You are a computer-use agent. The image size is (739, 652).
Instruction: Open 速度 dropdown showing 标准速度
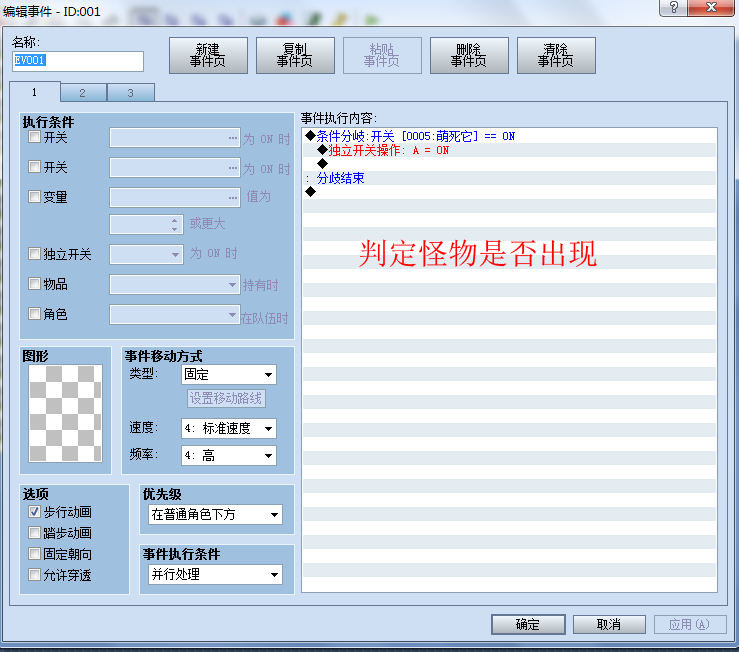[229, 429]
